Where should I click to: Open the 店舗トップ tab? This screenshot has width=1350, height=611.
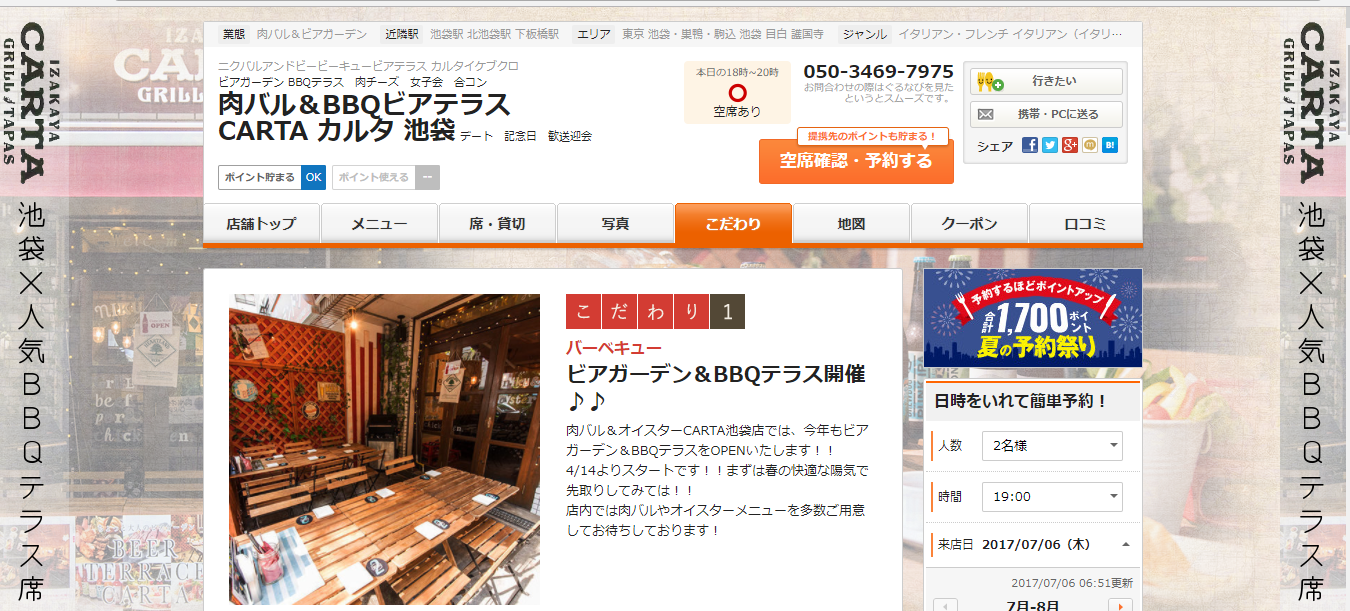[x=262, y=223]
